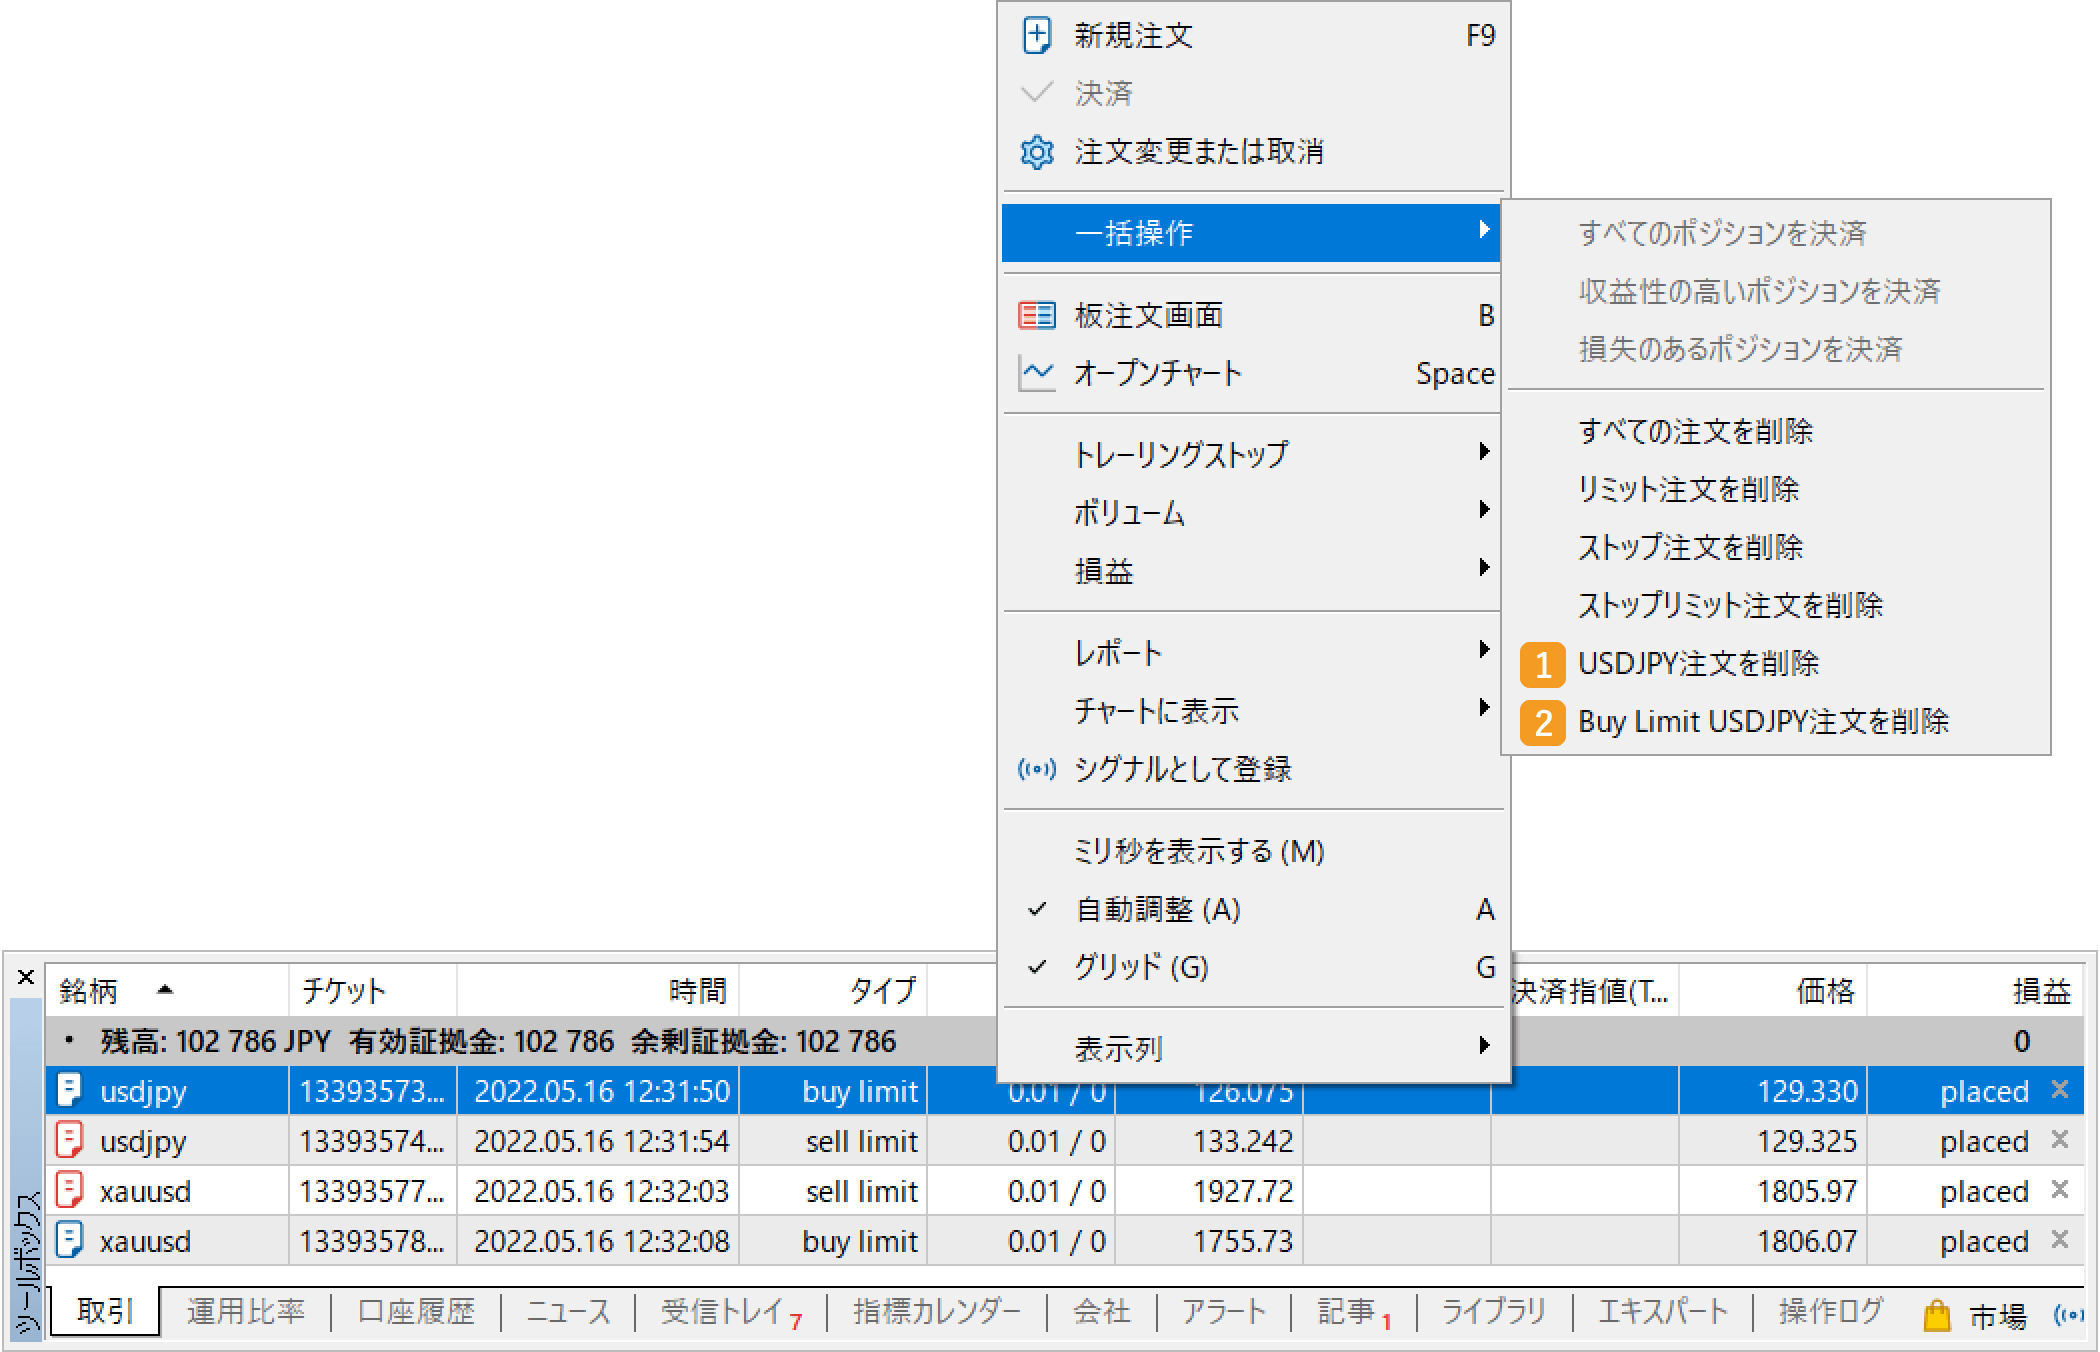Choose Buy Limit USDJPY注文を削除

[1776, 722]
